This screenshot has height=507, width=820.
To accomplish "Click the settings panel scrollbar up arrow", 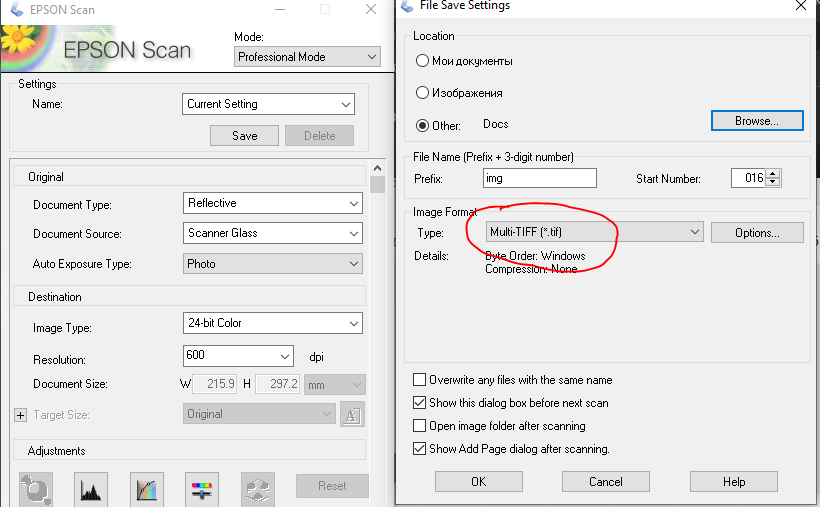I will 378,168.
